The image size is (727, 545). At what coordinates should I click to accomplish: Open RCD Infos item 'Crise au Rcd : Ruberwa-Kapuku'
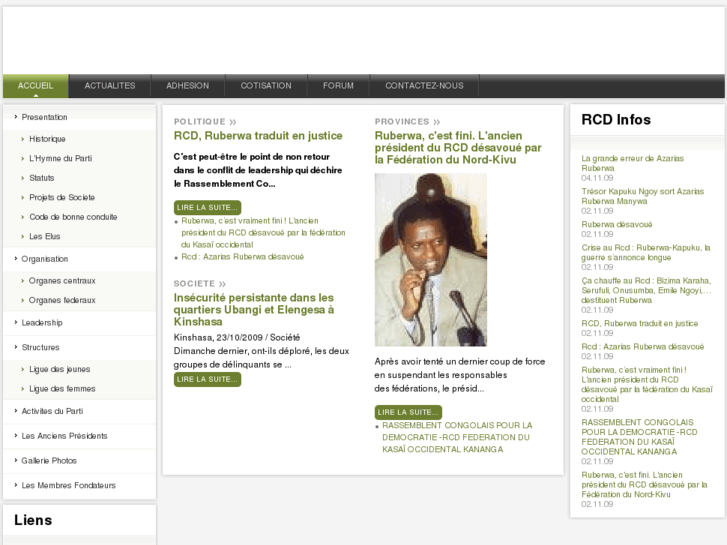[x=646, y=252]
